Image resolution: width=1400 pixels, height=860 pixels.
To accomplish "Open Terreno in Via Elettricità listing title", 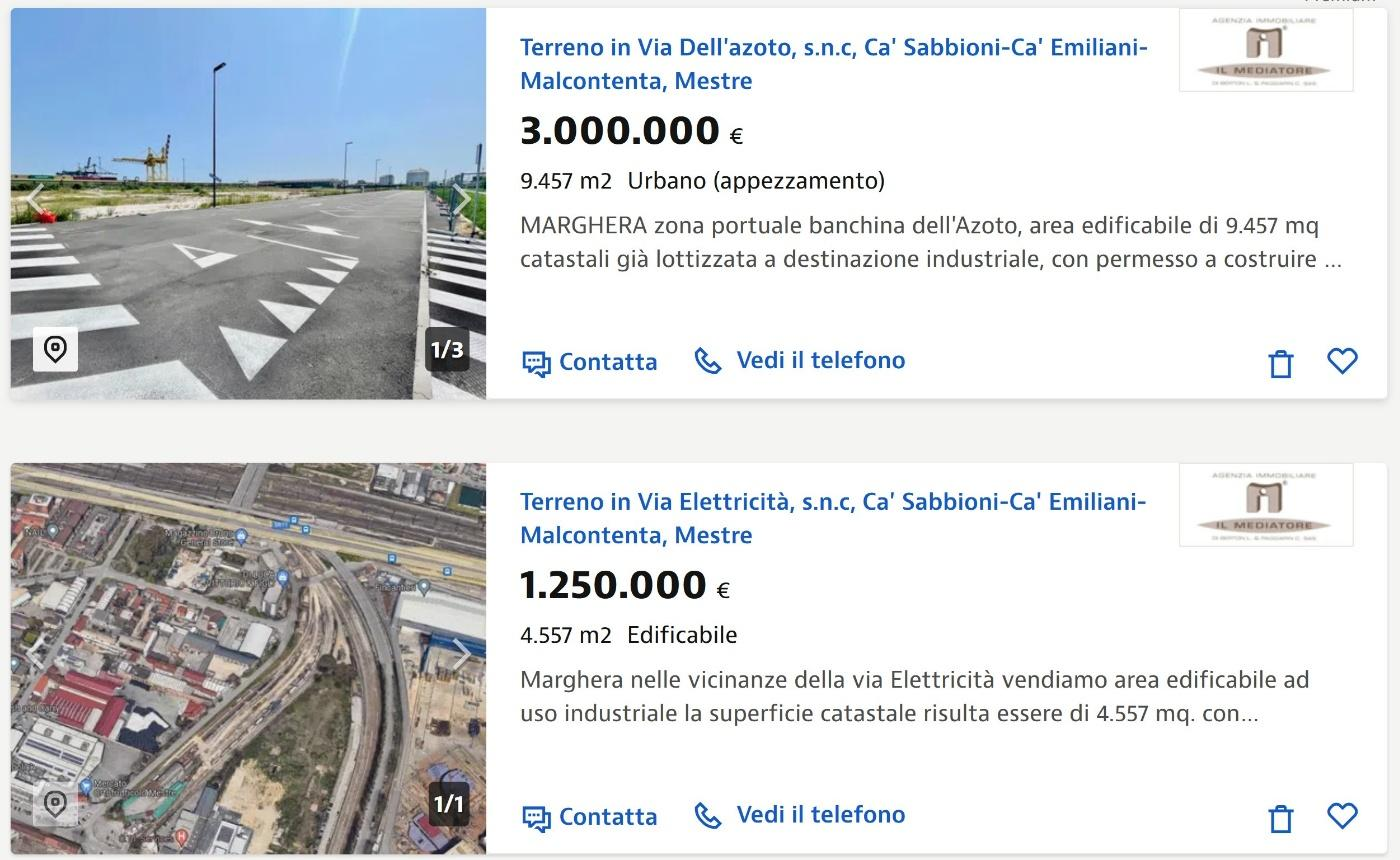I will 833,518.
